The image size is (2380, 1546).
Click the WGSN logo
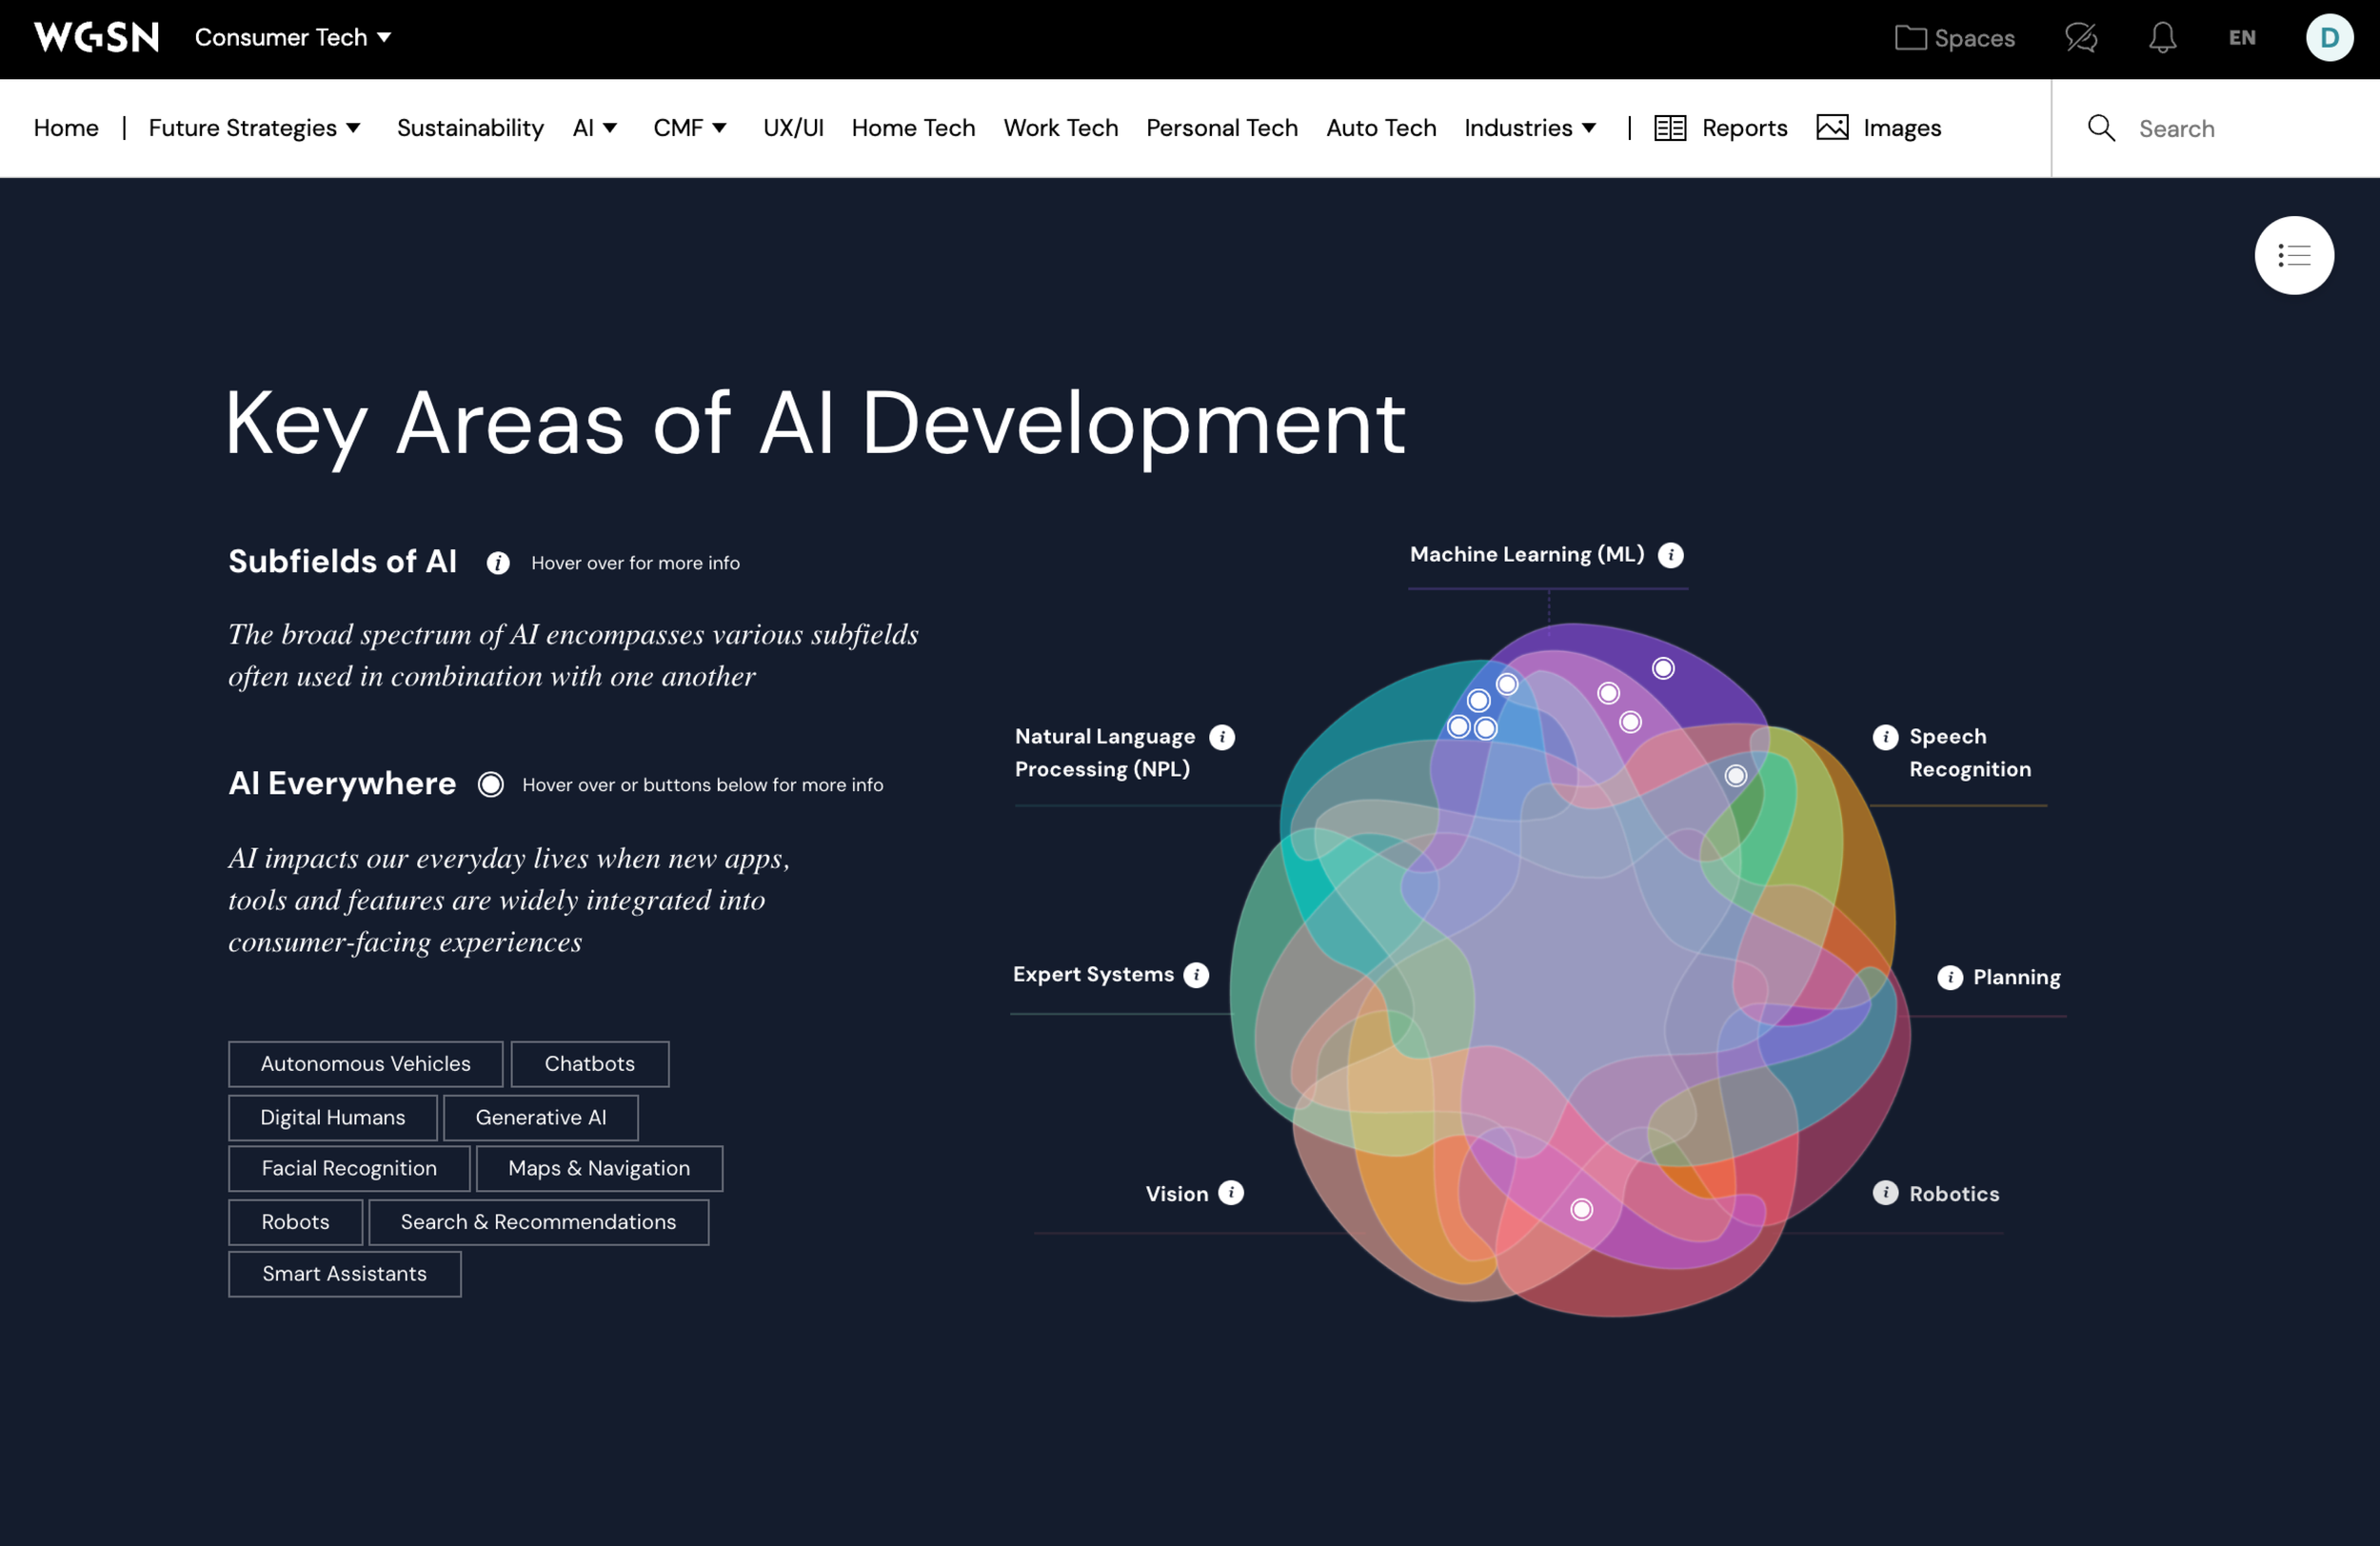[x=96, y=38]
